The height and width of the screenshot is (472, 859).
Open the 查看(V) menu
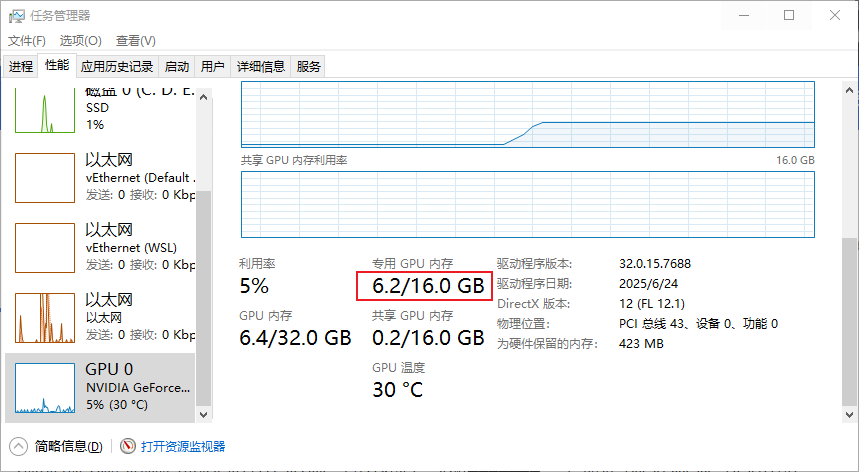click(135, 41)
